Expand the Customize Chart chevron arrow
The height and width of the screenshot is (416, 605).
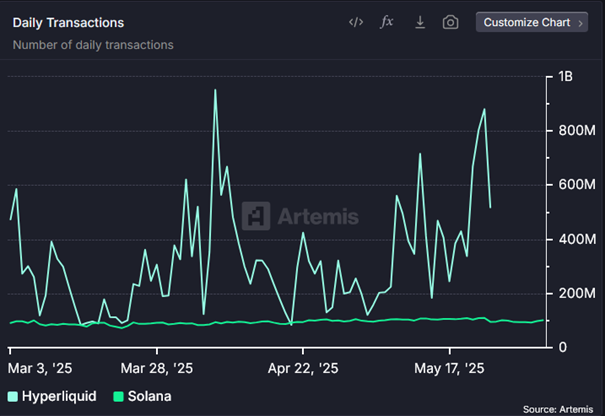[580, 23]
